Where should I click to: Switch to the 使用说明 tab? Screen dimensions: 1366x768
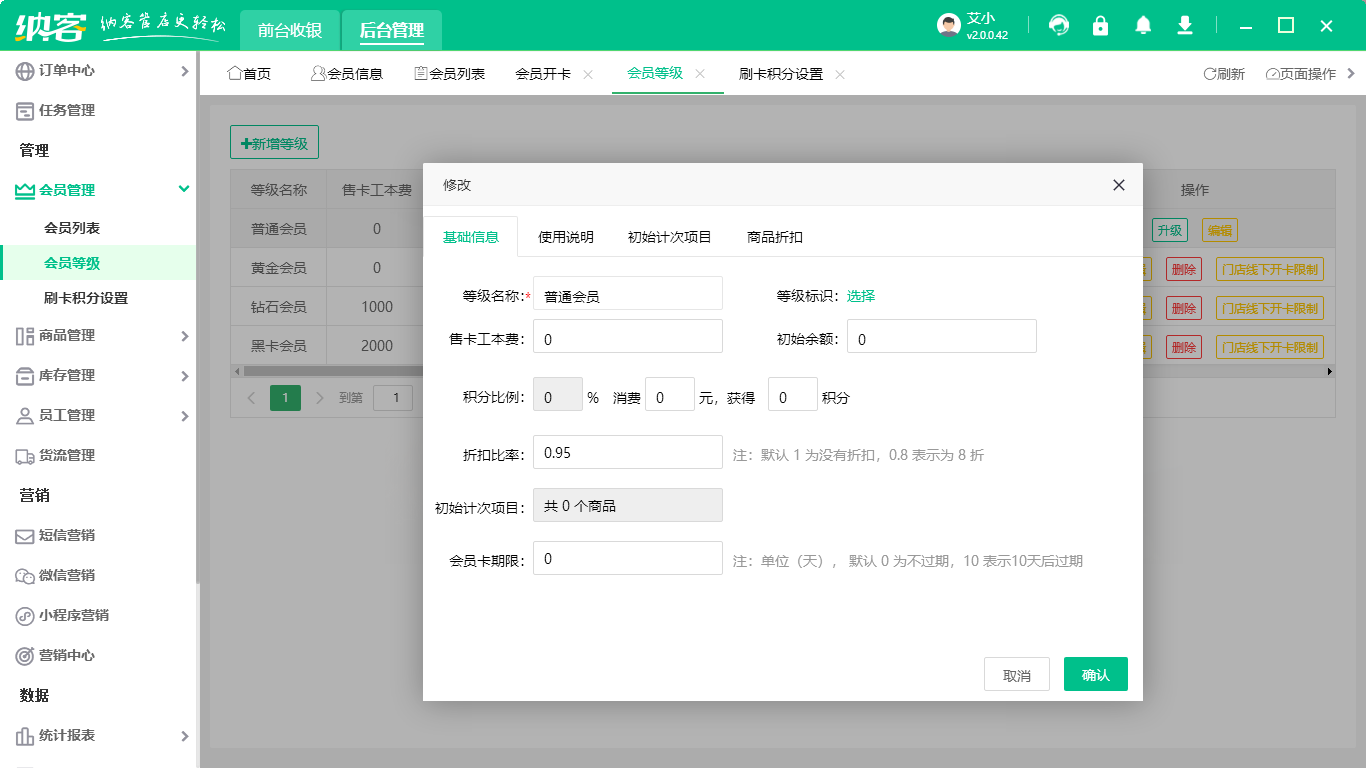[566, 237]
